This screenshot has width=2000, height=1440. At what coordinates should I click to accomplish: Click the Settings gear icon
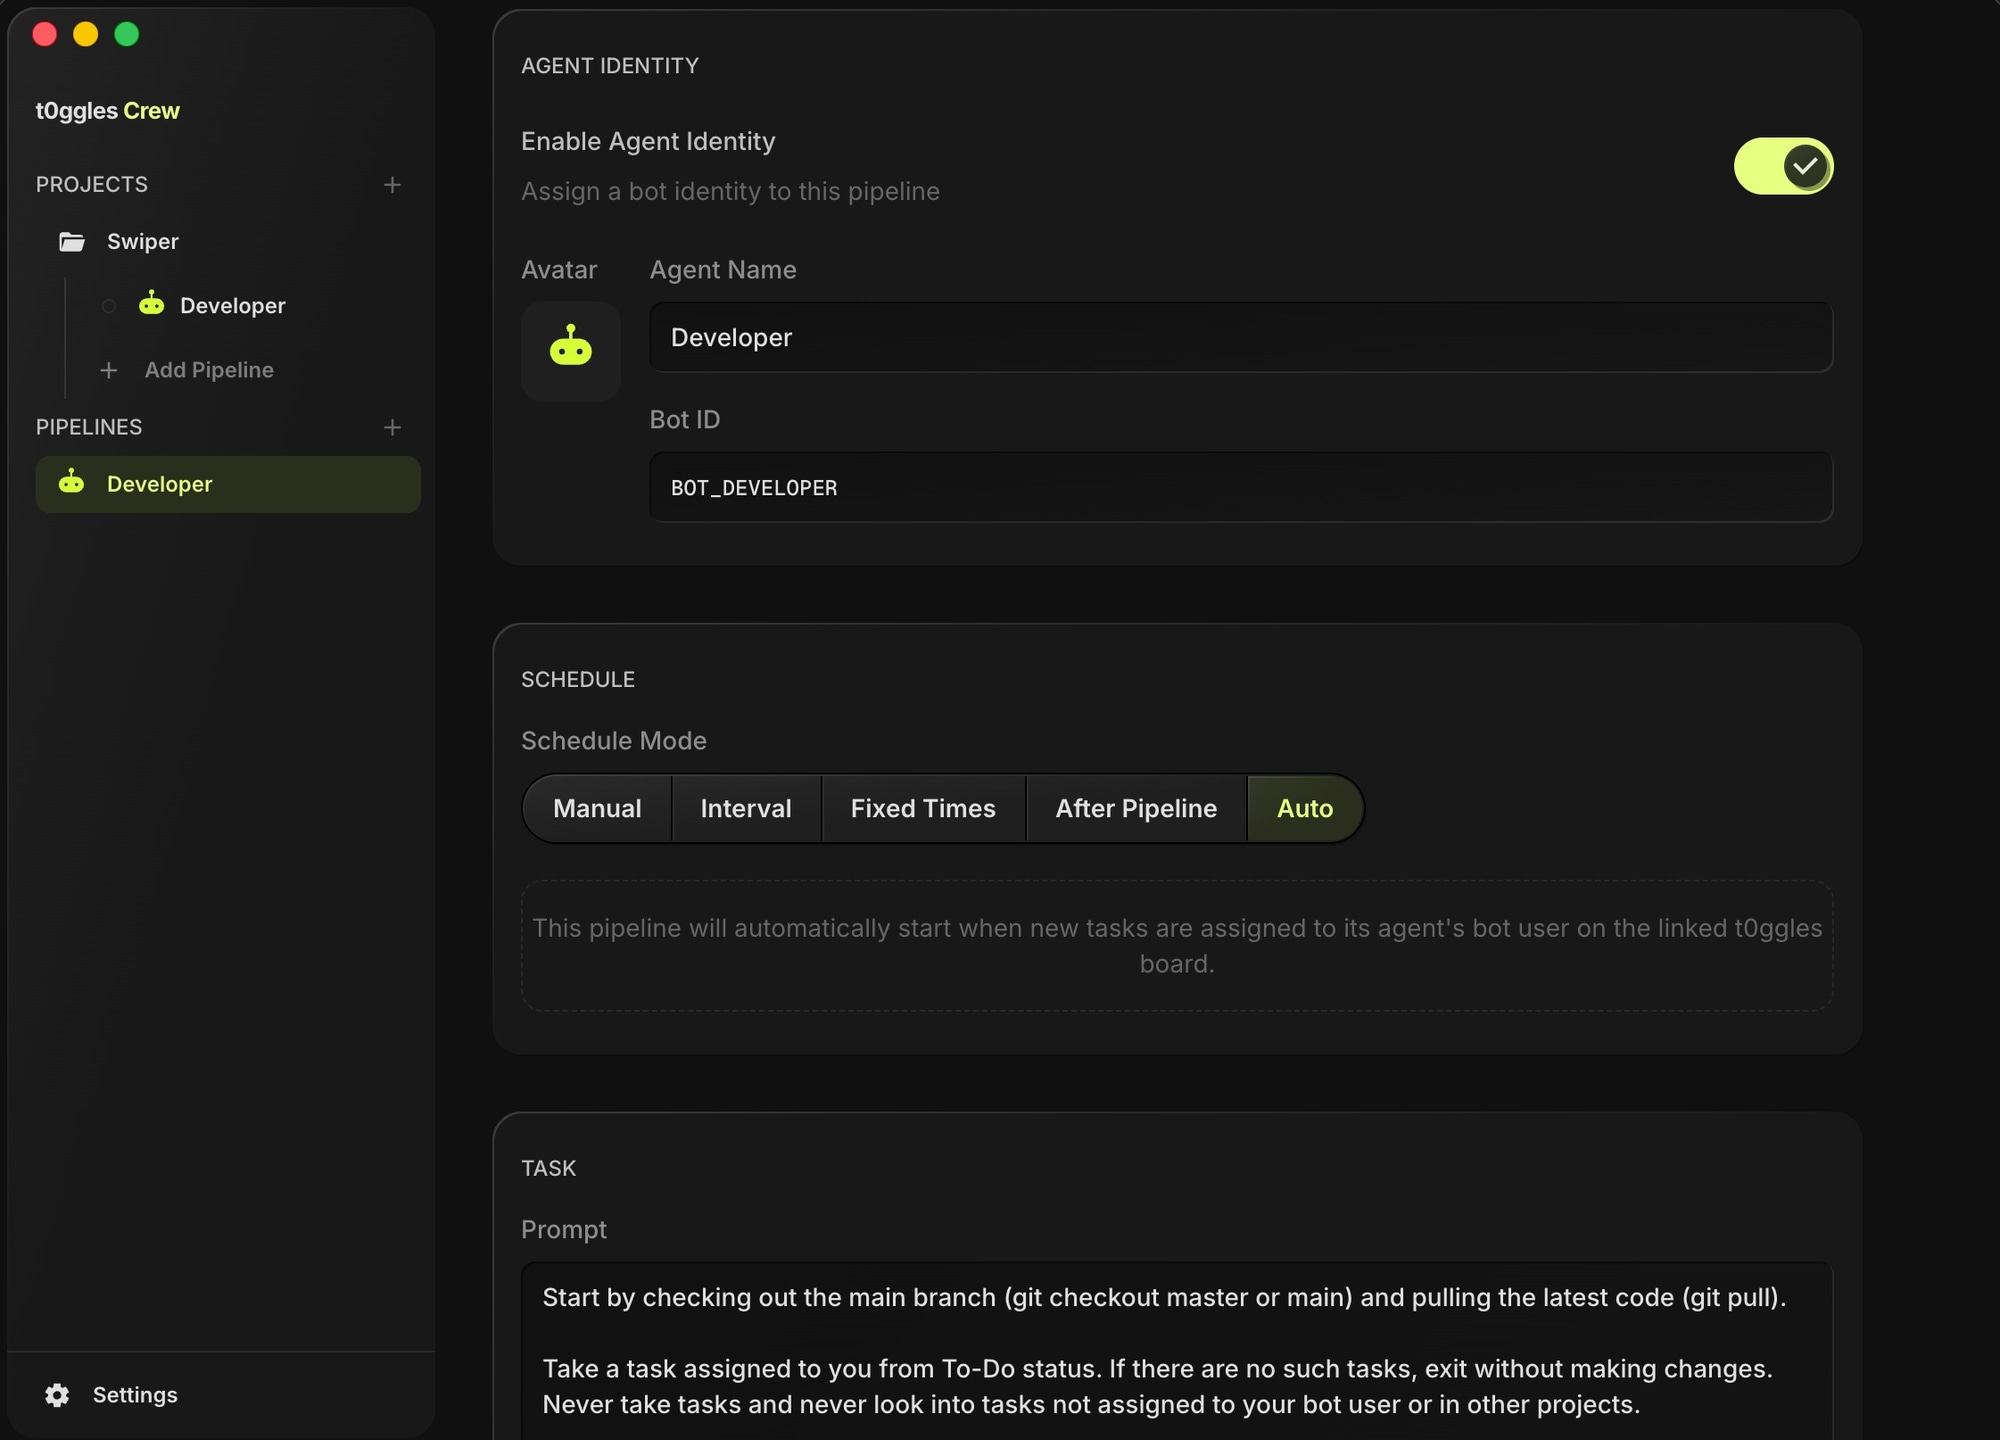pos(57,1395)
